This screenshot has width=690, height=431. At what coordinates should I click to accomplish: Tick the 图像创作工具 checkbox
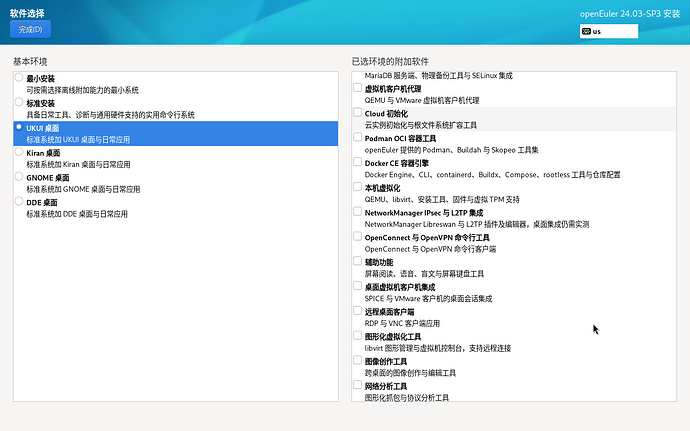click(x=357, y=361)
